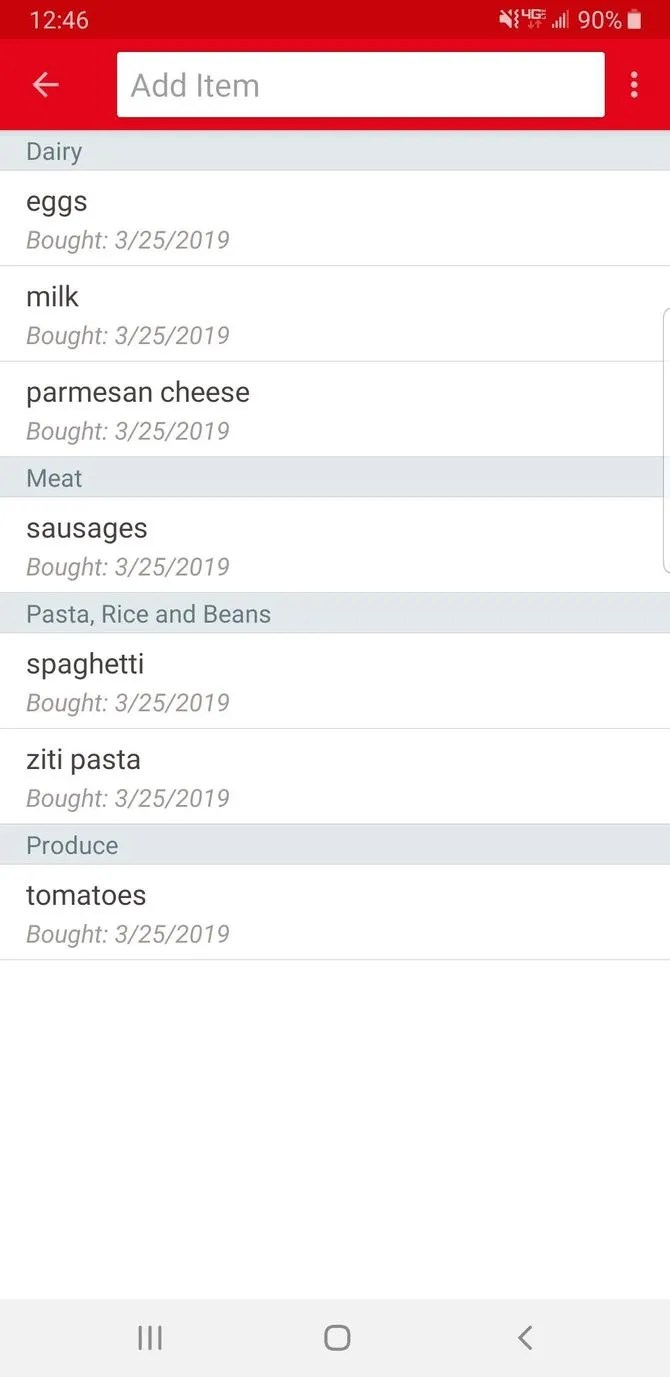The image size is (670, 1377).
Task: Tap the Back navigation key
Action: coord(524,1336)
